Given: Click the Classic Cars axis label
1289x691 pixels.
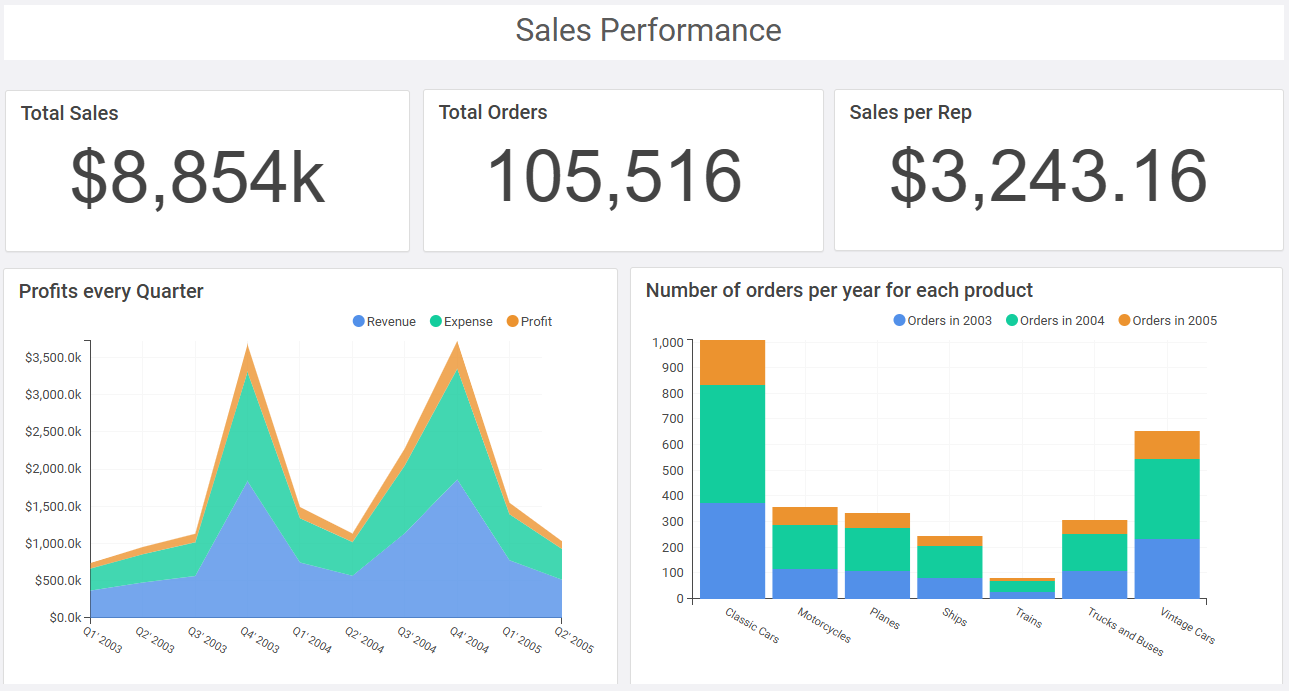Looking at the screenshot, I should click(x=752, y=625).
